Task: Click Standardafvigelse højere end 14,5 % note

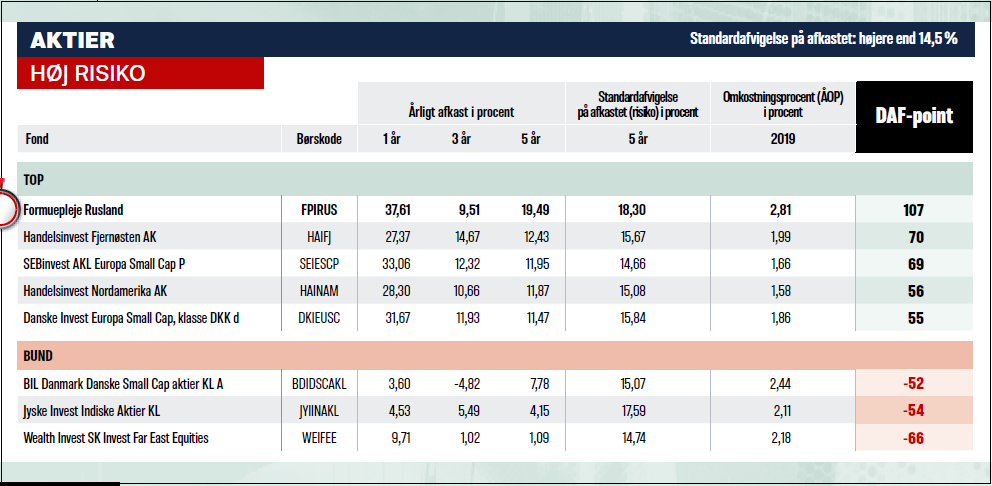Action: [824, 39]
